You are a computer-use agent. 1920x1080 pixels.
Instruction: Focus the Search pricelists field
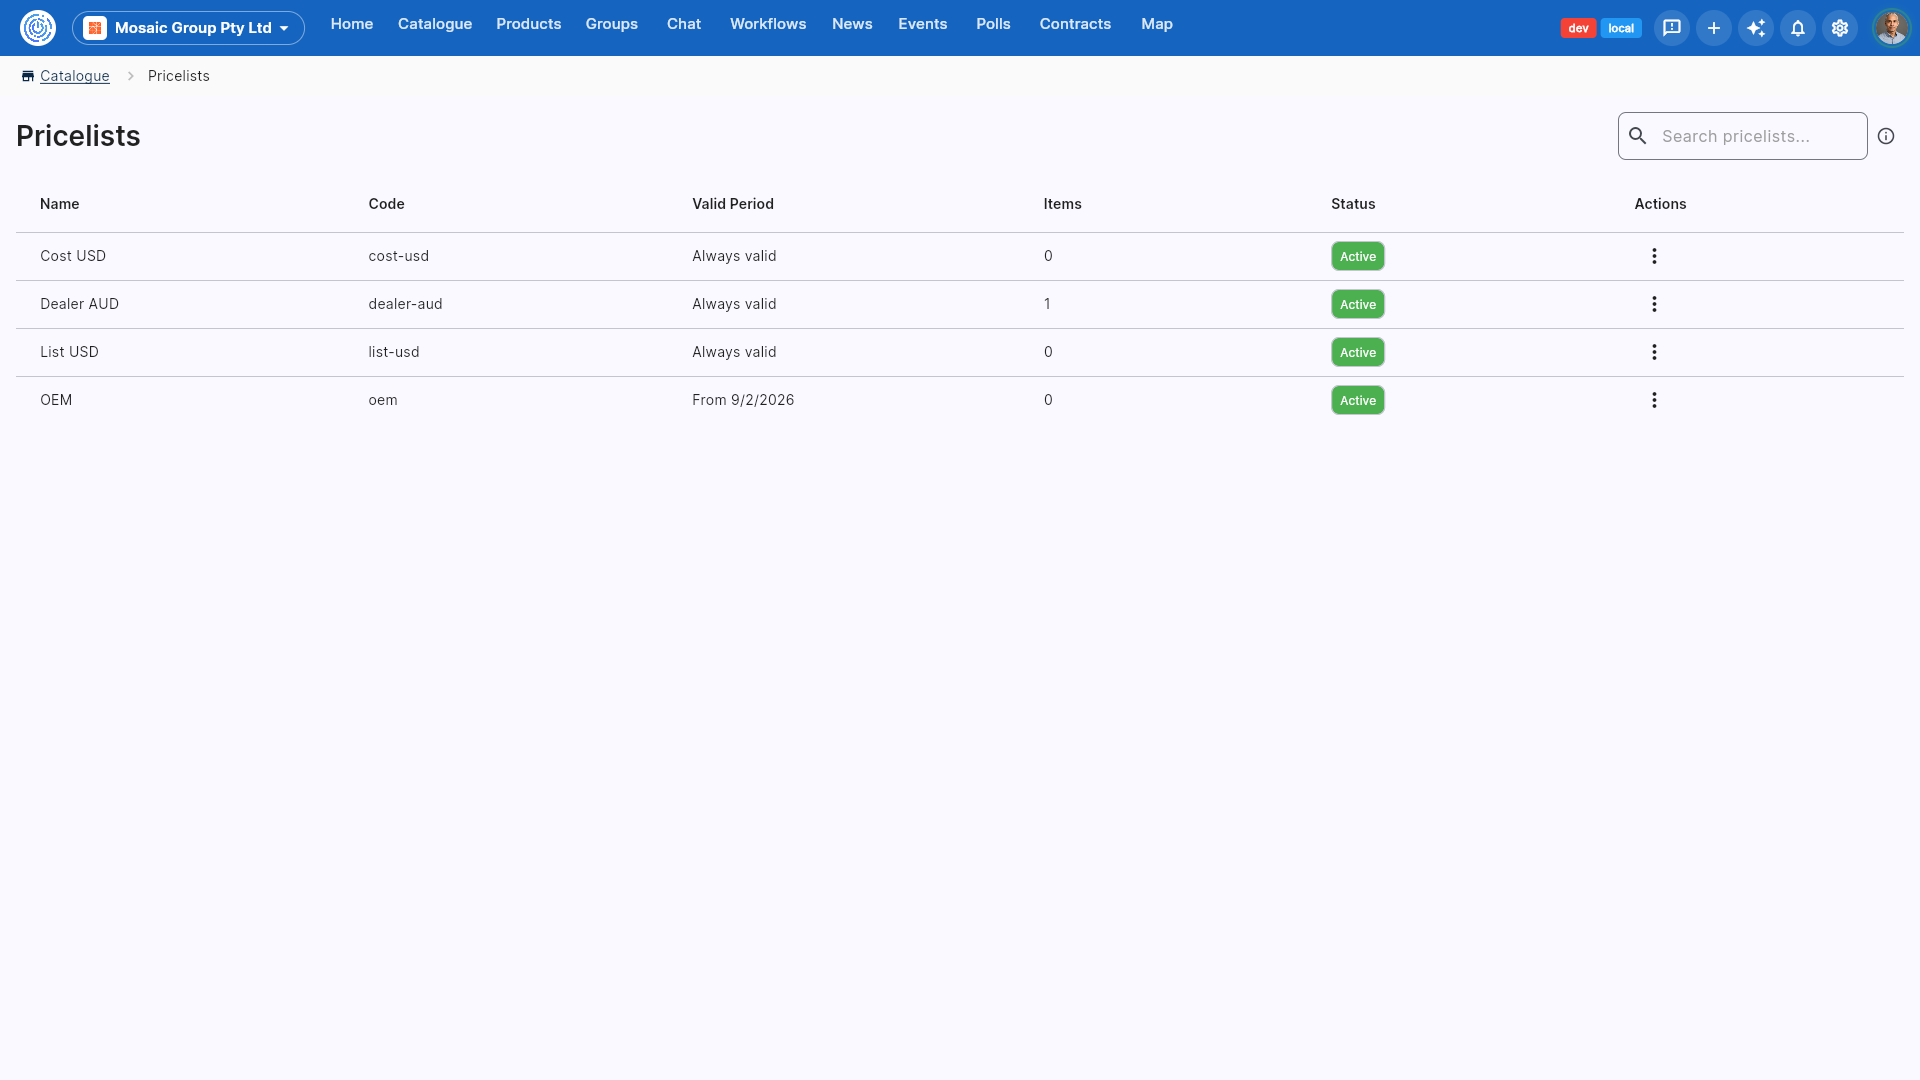(1743, 136)
